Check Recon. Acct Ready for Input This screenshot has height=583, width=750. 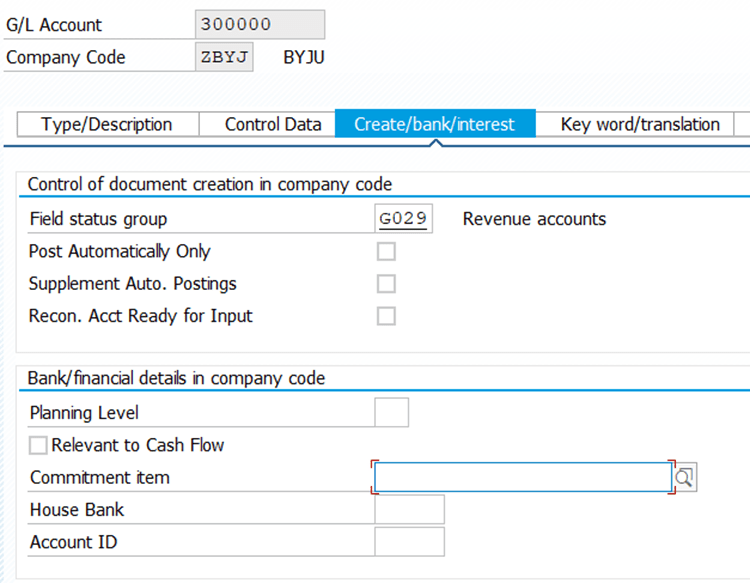[x=386, y=316]
